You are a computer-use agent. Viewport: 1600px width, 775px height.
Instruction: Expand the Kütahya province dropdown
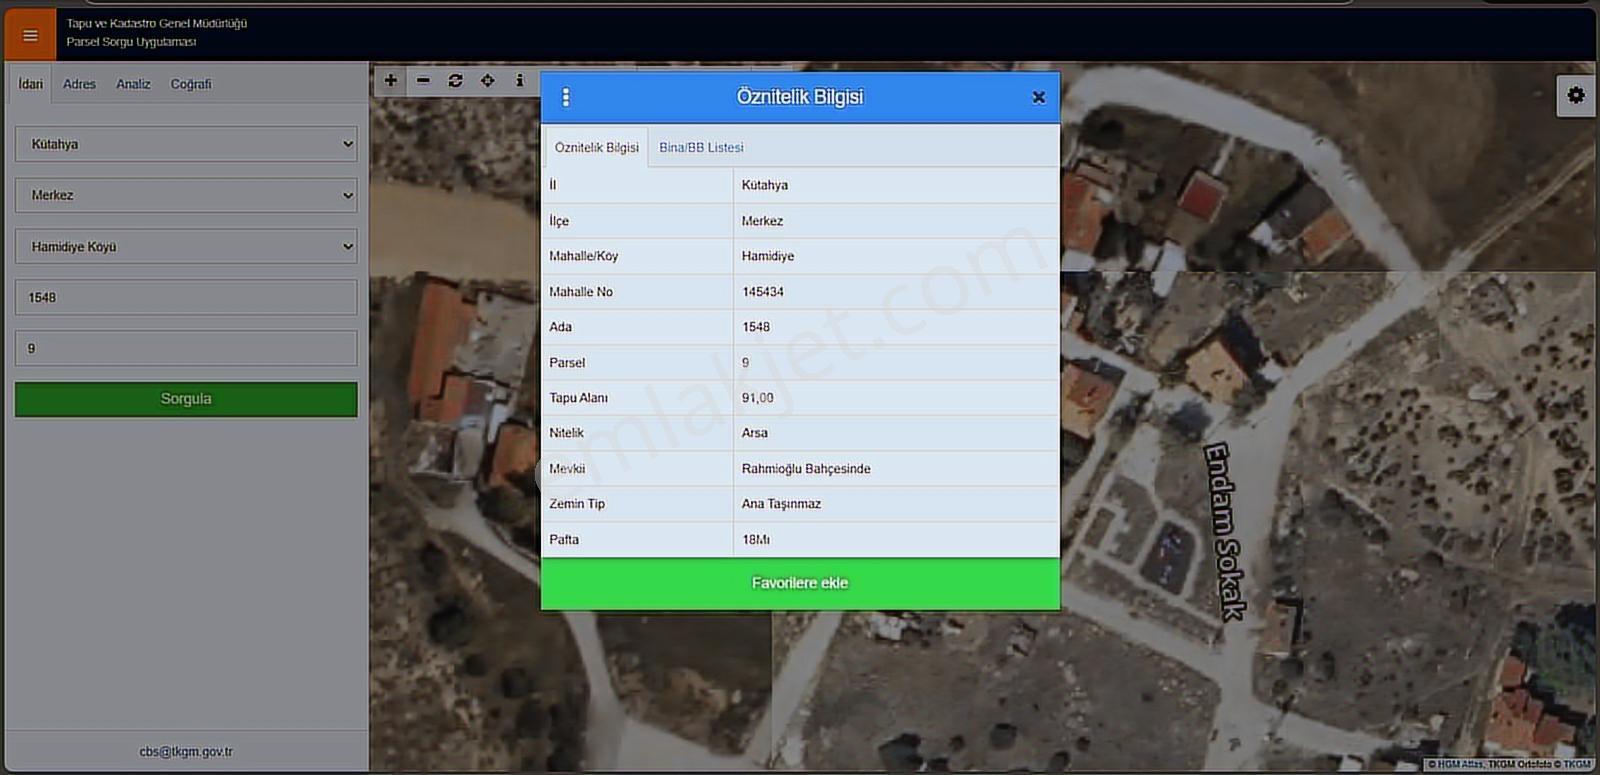pos(186,144)
